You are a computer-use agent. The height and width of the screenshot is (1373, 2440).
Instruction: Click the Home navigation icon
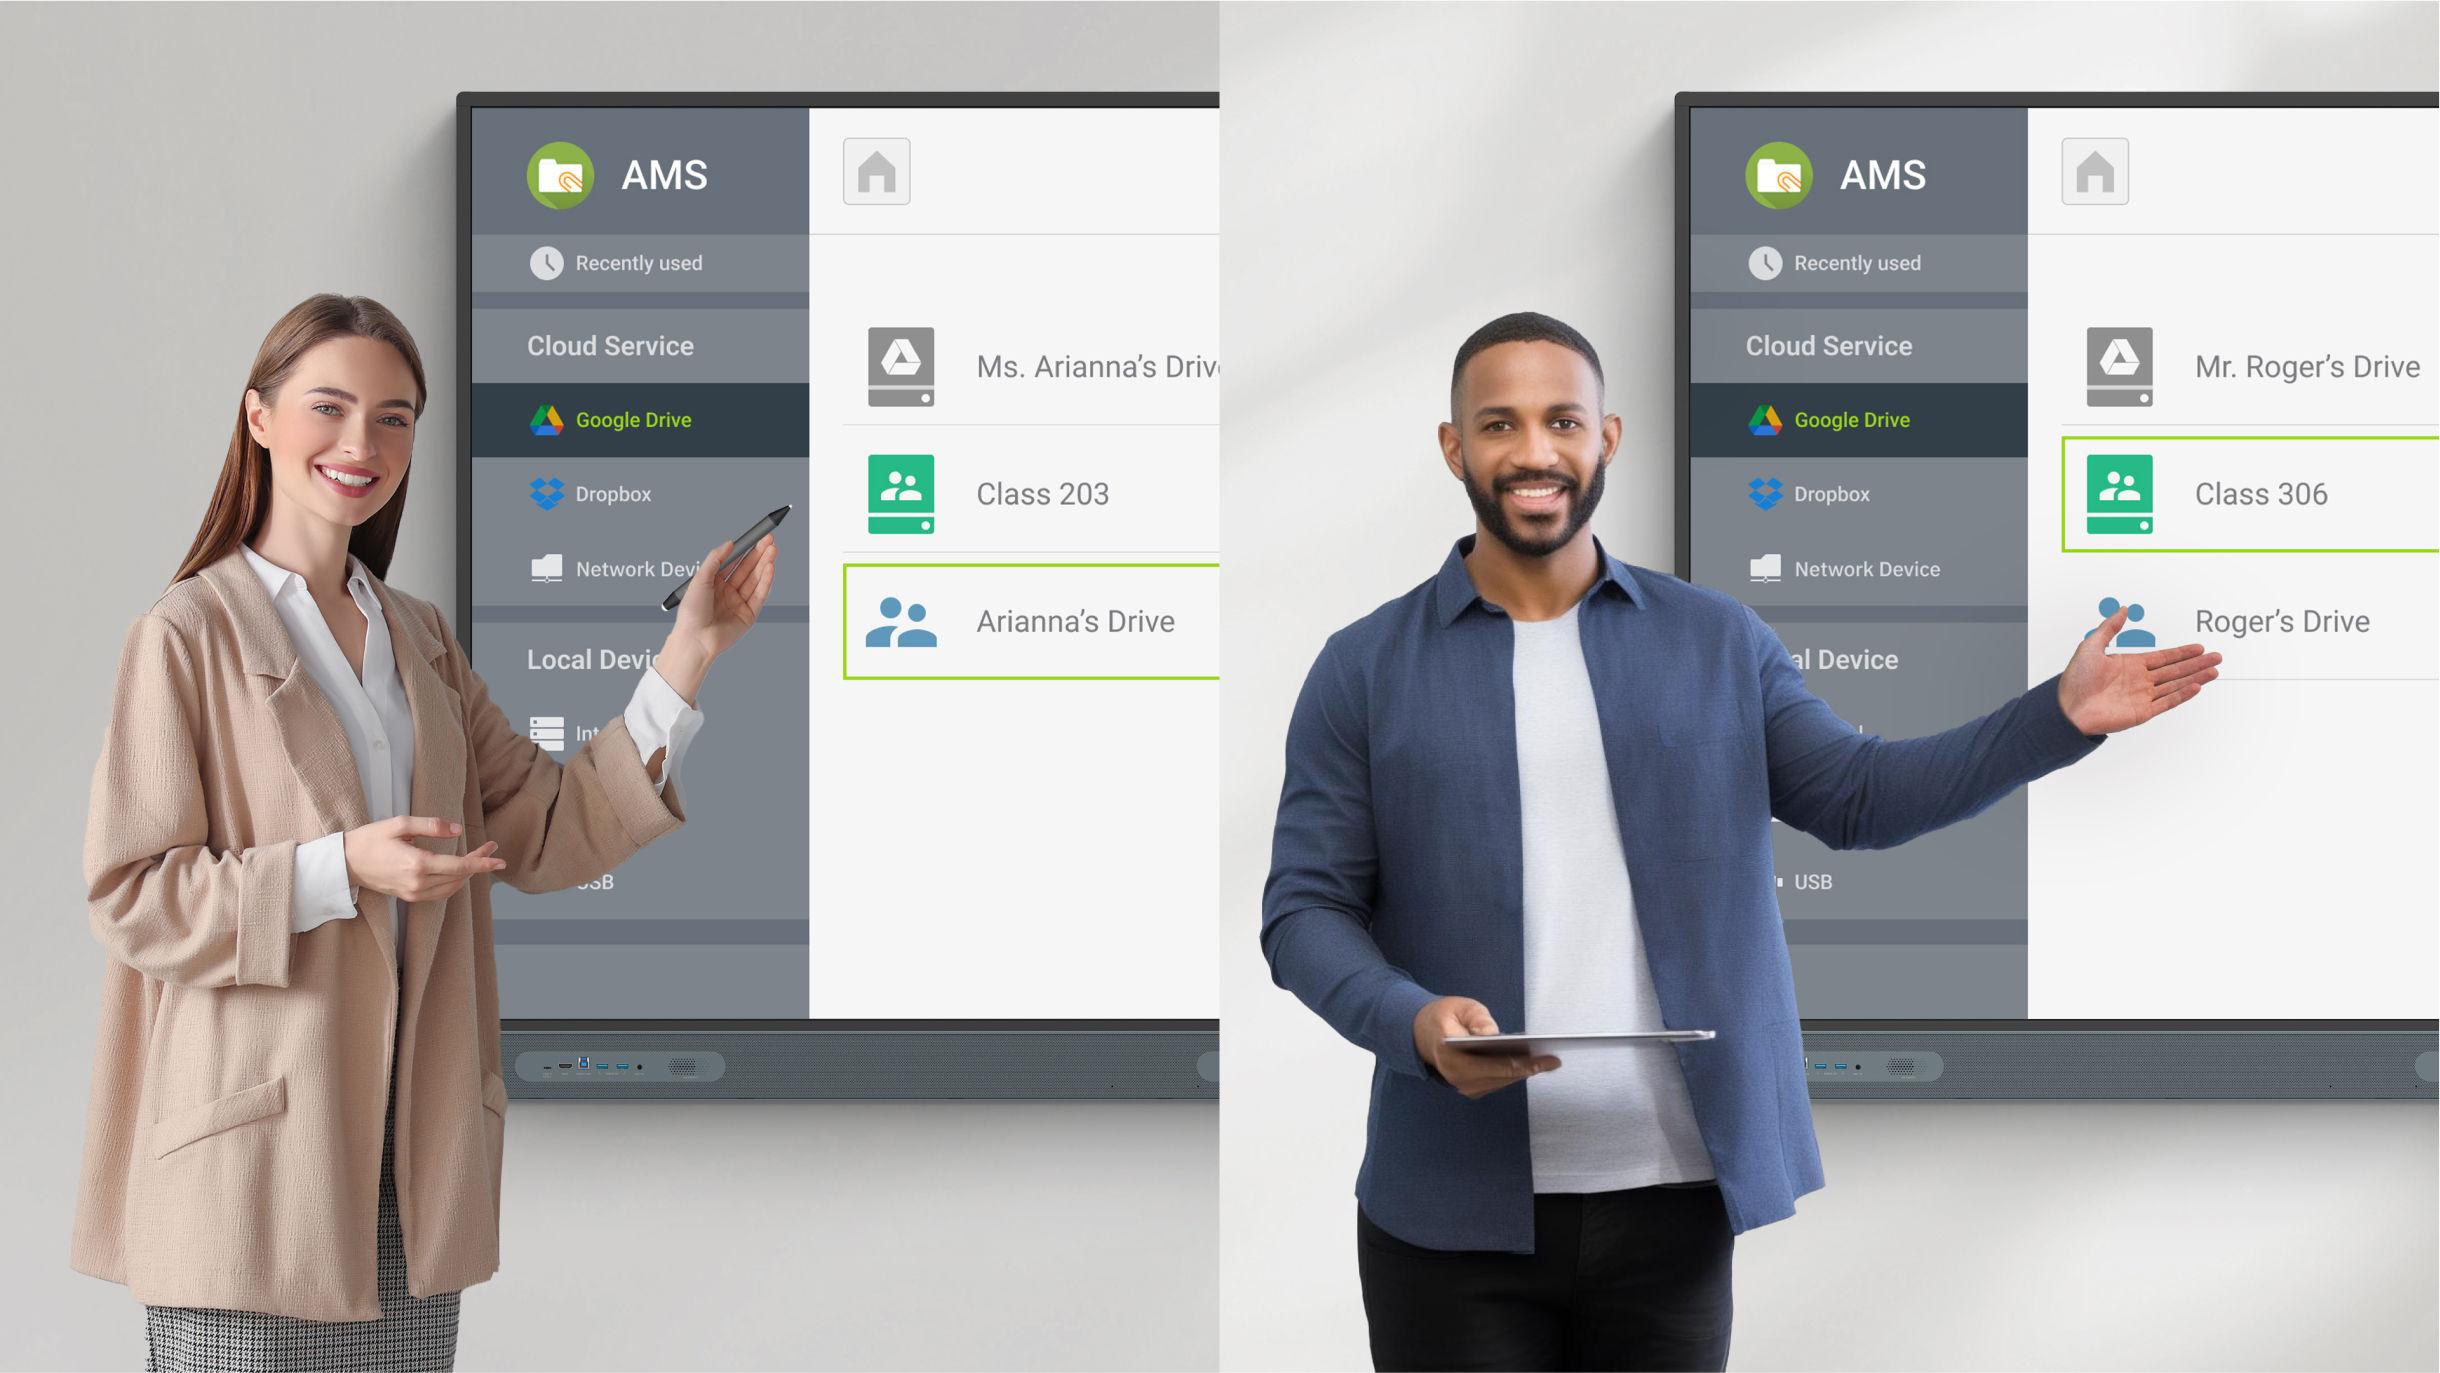click(x=876, y=171)
